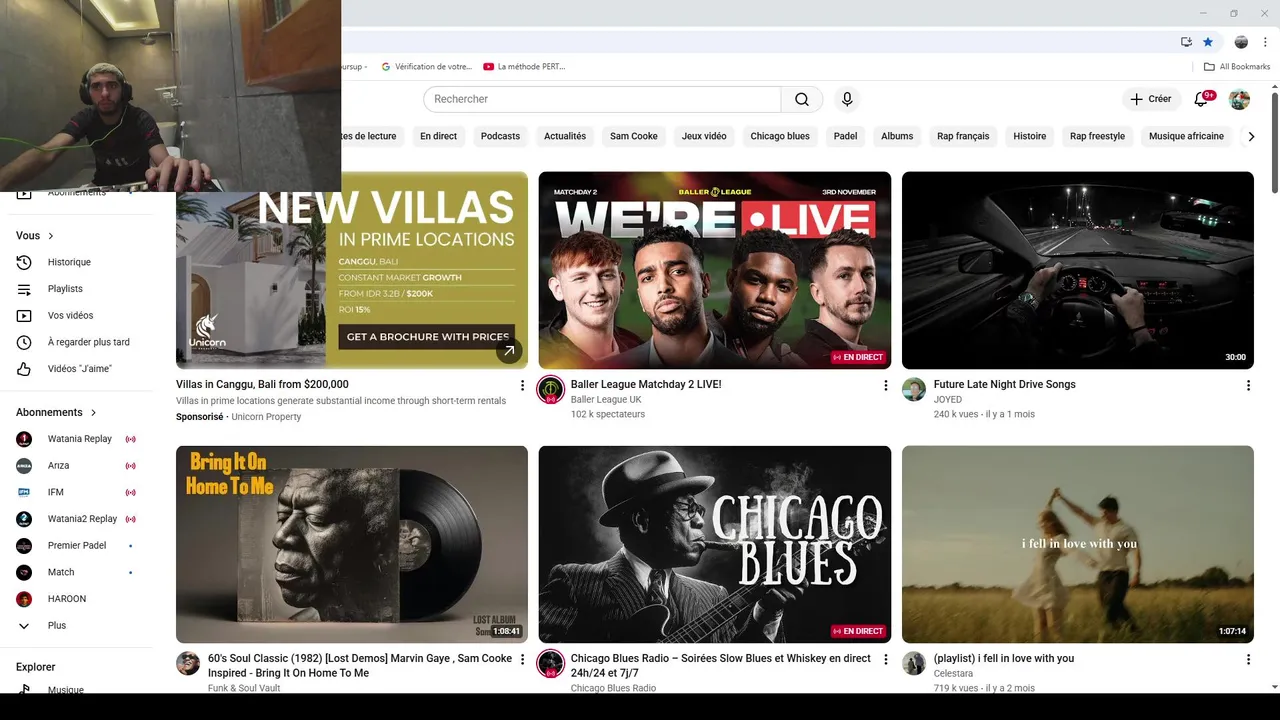Image resolution: width=1280 pixels, height=720 pixels.
Task: Show more filter chips with right arrow
Action: [x=1251, y=136]
